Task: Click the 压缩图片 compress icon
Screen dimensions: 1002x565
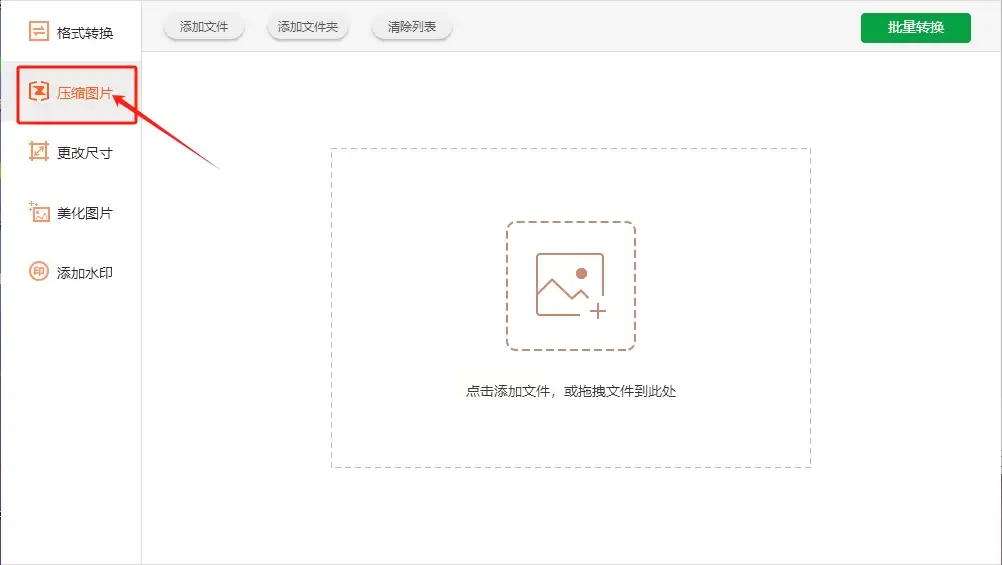Action: click(38, 92)
